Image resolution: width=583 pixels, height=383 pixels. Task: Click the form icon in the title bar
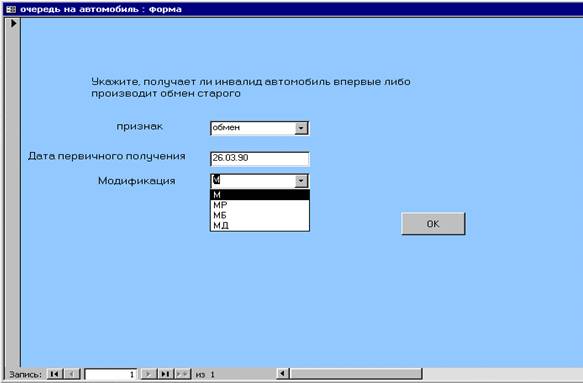[x=11, y=9]
